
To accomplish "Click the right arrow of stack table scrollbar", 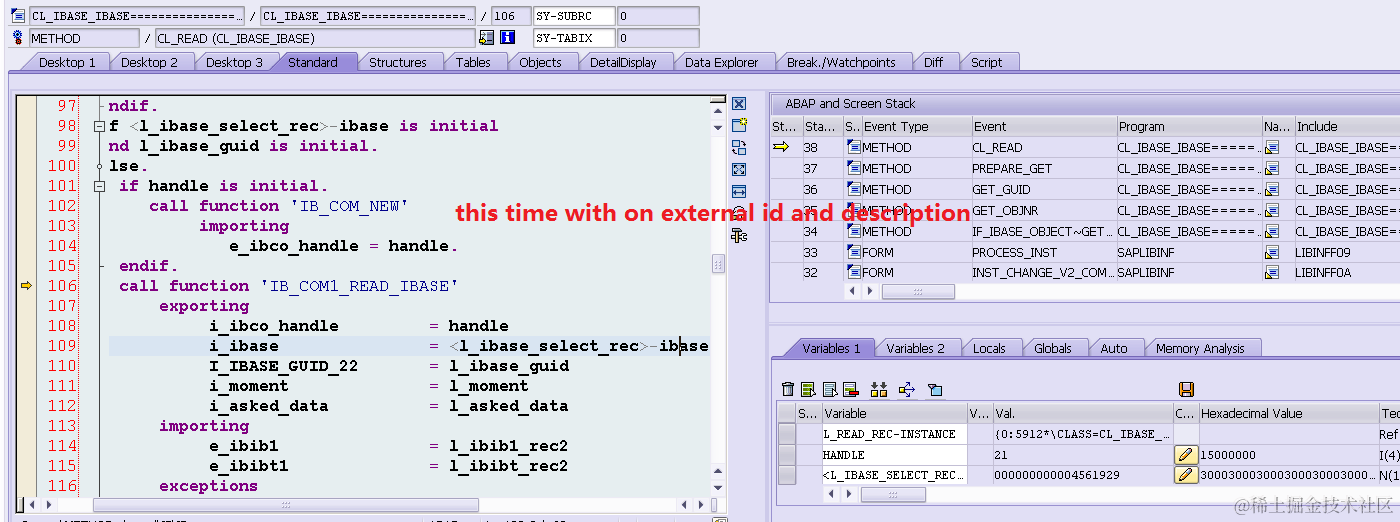I will 871,291.
